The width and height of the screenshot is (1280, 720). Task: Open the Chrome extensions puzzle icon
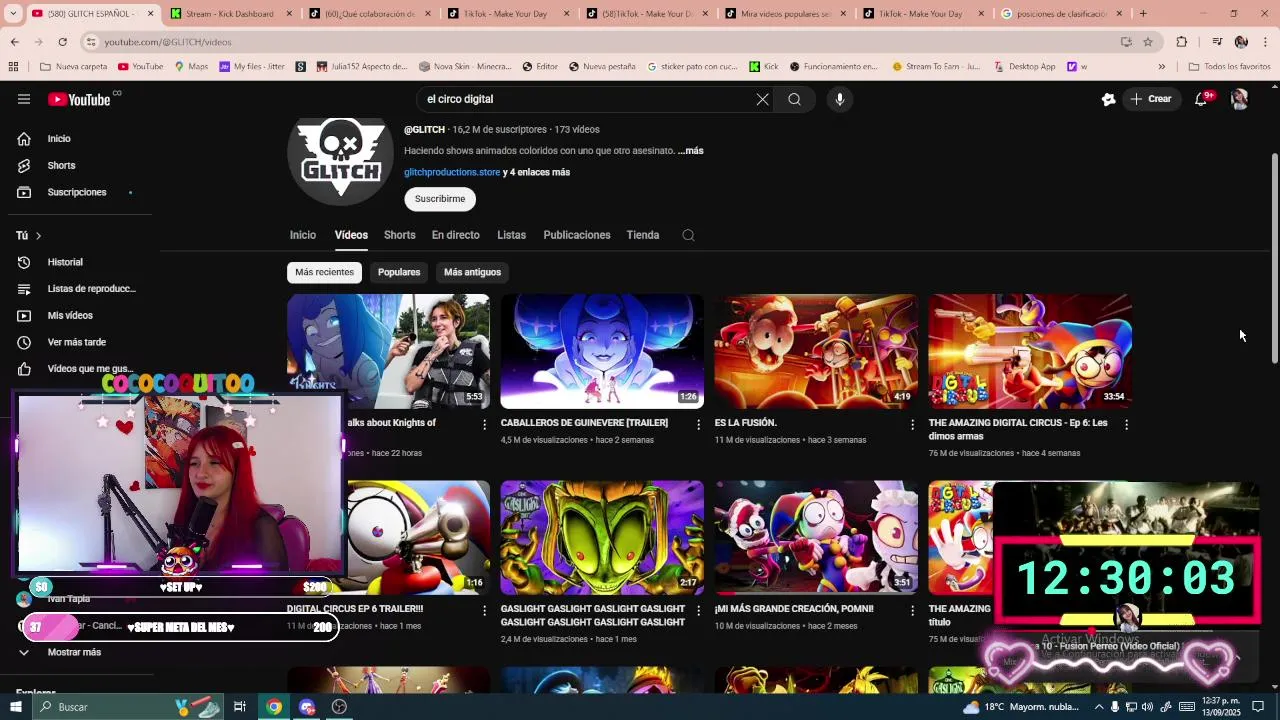1182,42
